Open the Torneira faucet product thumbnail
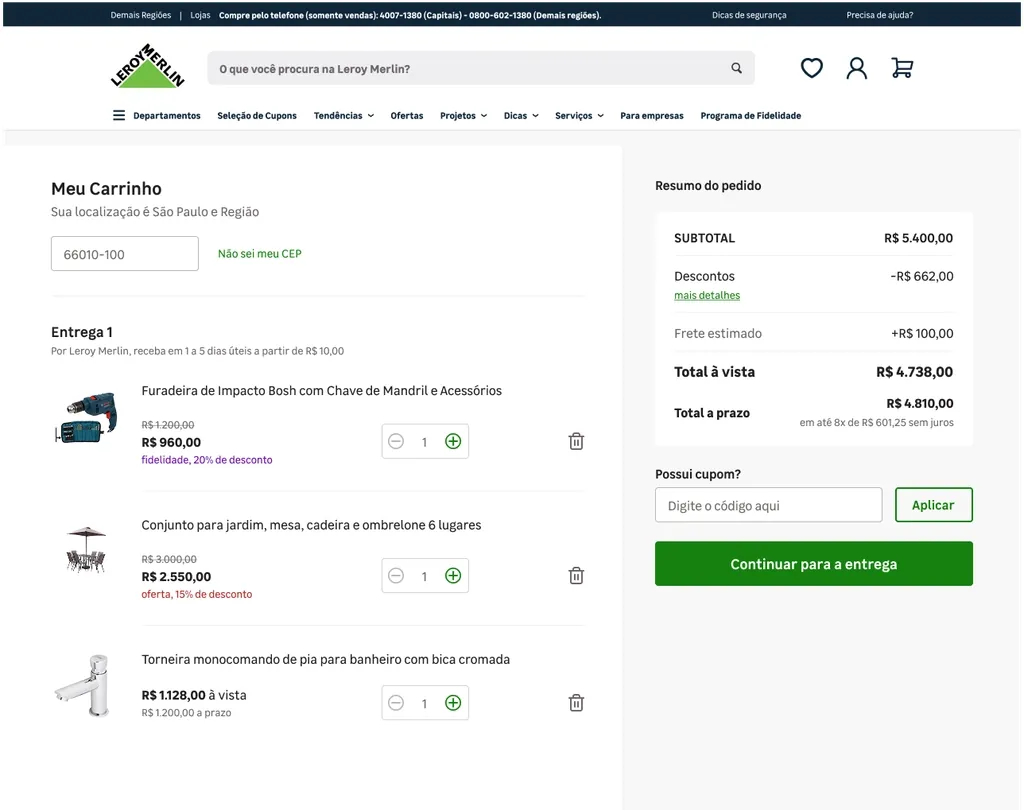 coord(83,685)
